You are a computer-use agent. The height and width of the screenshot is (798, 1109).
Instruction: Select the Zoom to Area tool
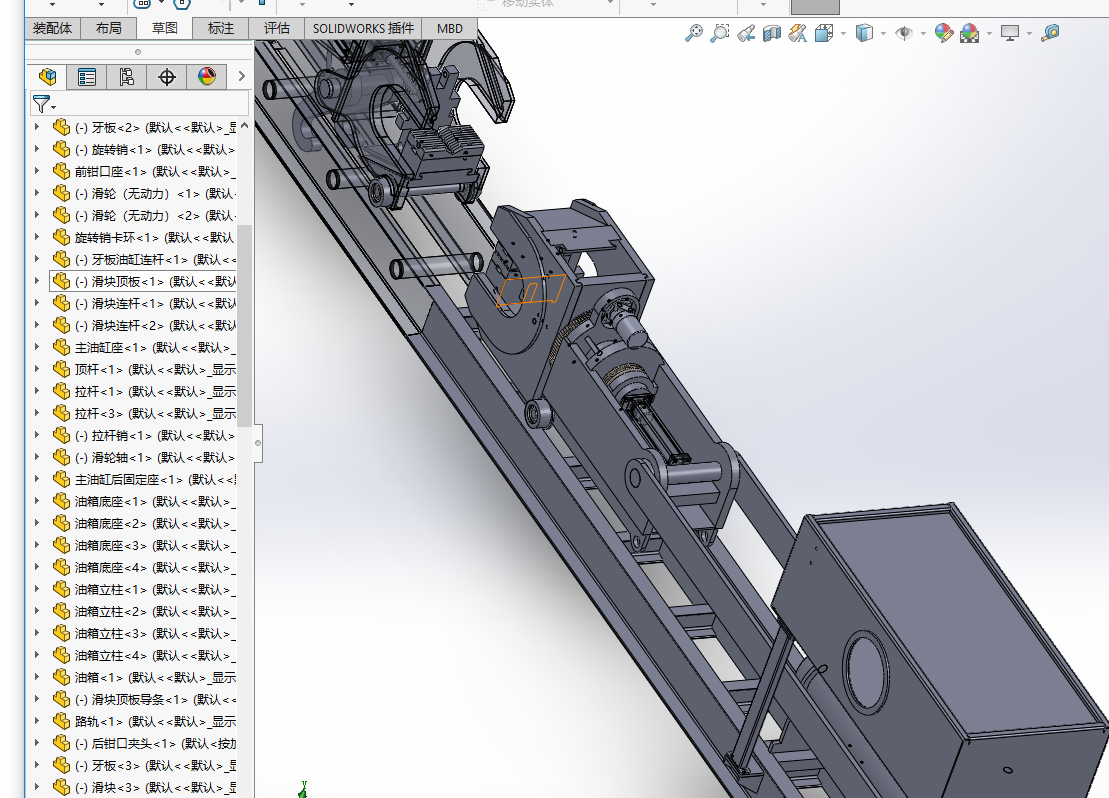(x=720, y=34)
